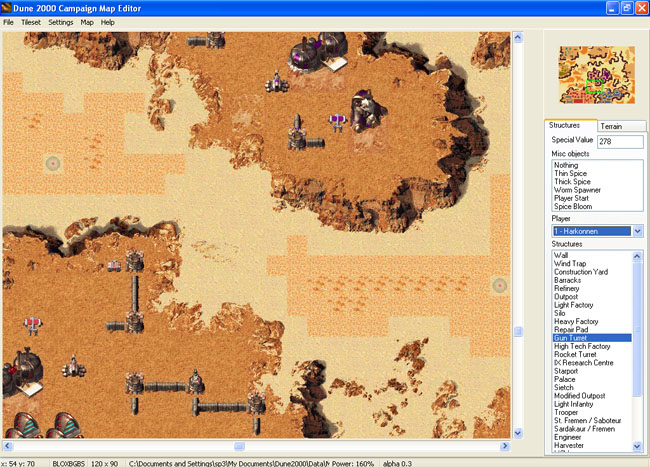Open the Help menu
Viewport: 650px width, 467px height.
tap(107, 22)
